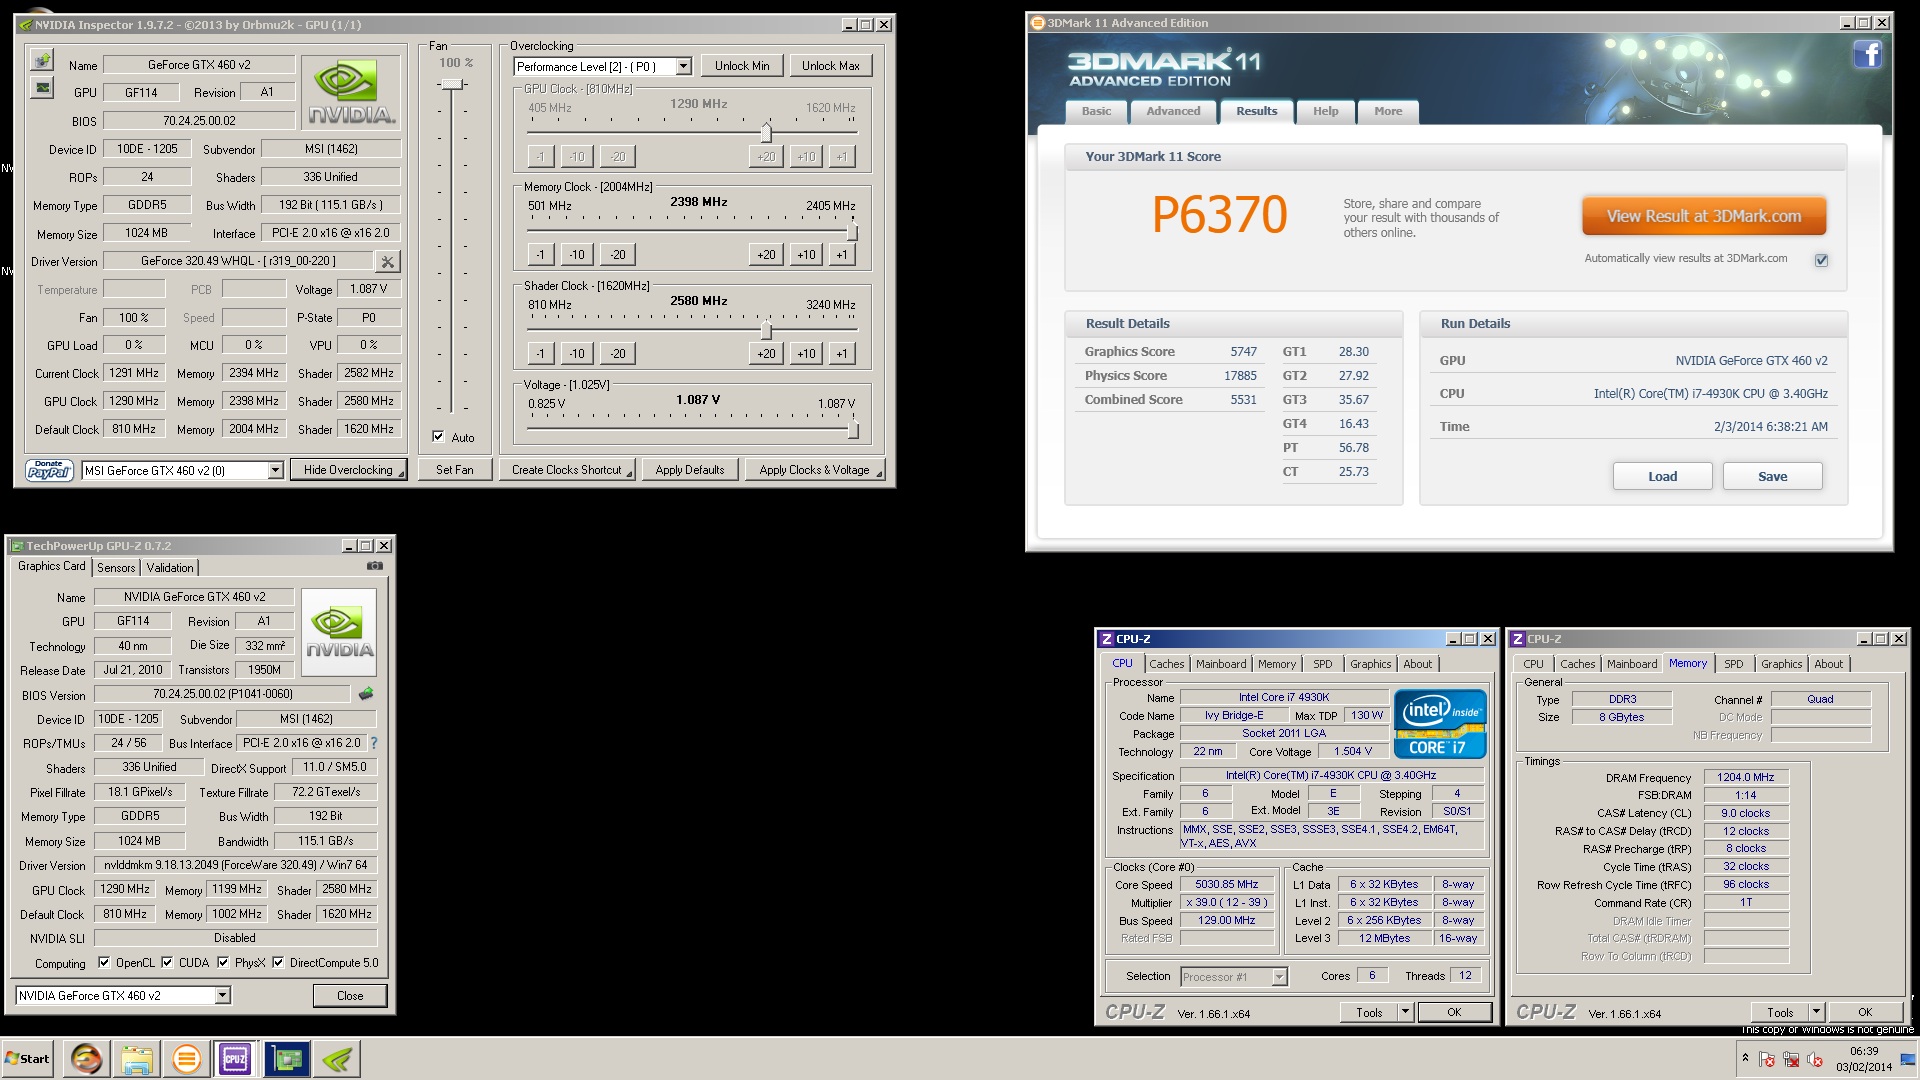Click the Save button in 3DMark 11
This screenshot has width=1920, height=1080.
[1772, 476]
